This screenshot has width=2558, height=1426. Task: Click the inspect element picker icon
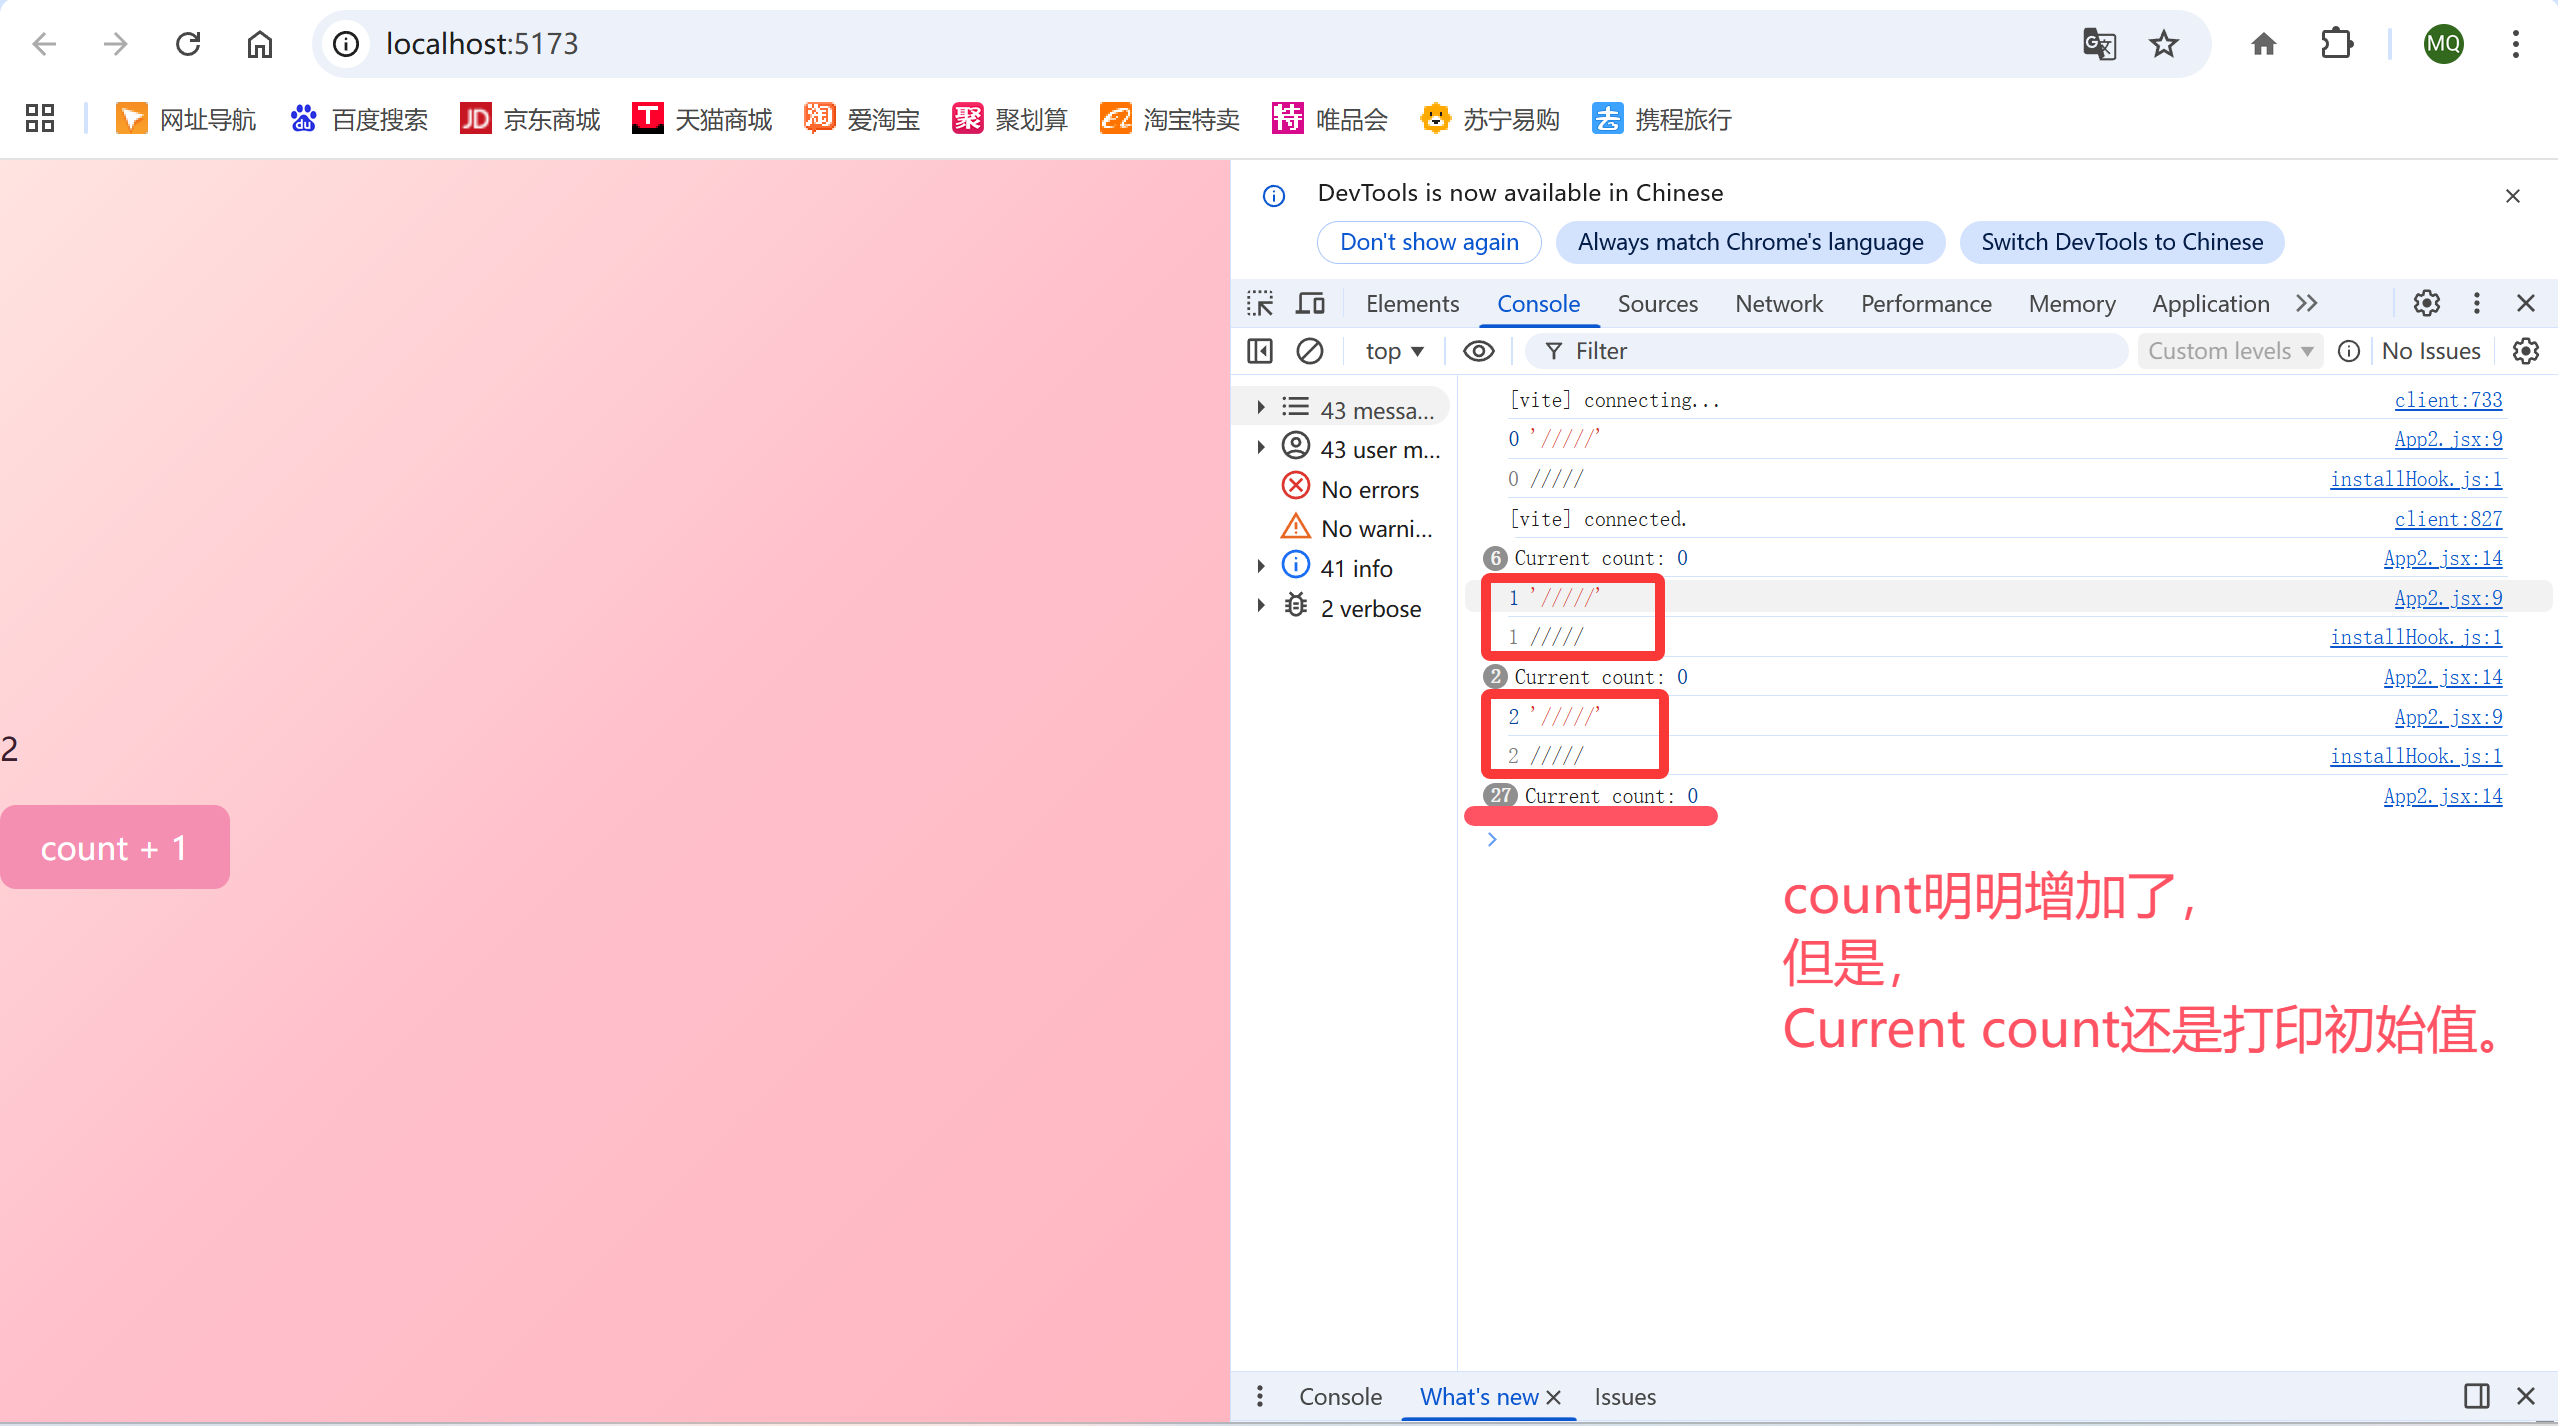pos(1260,303)
